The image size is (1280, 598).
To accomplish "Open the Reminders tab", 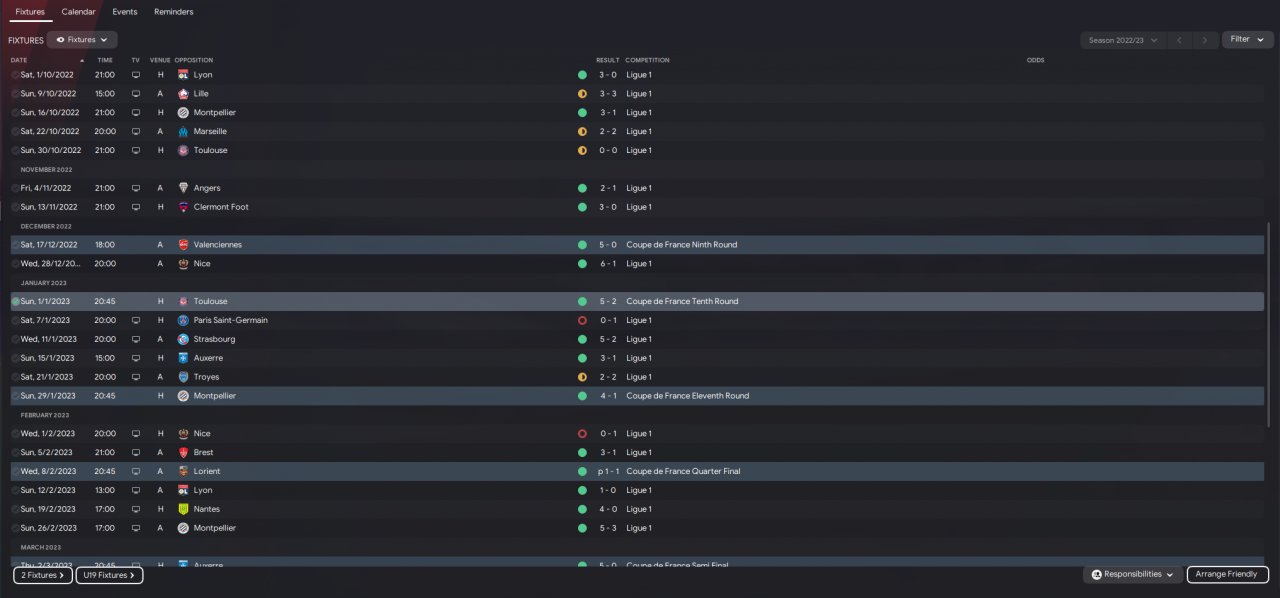I will pyautogui.click(x=174, y=12).
